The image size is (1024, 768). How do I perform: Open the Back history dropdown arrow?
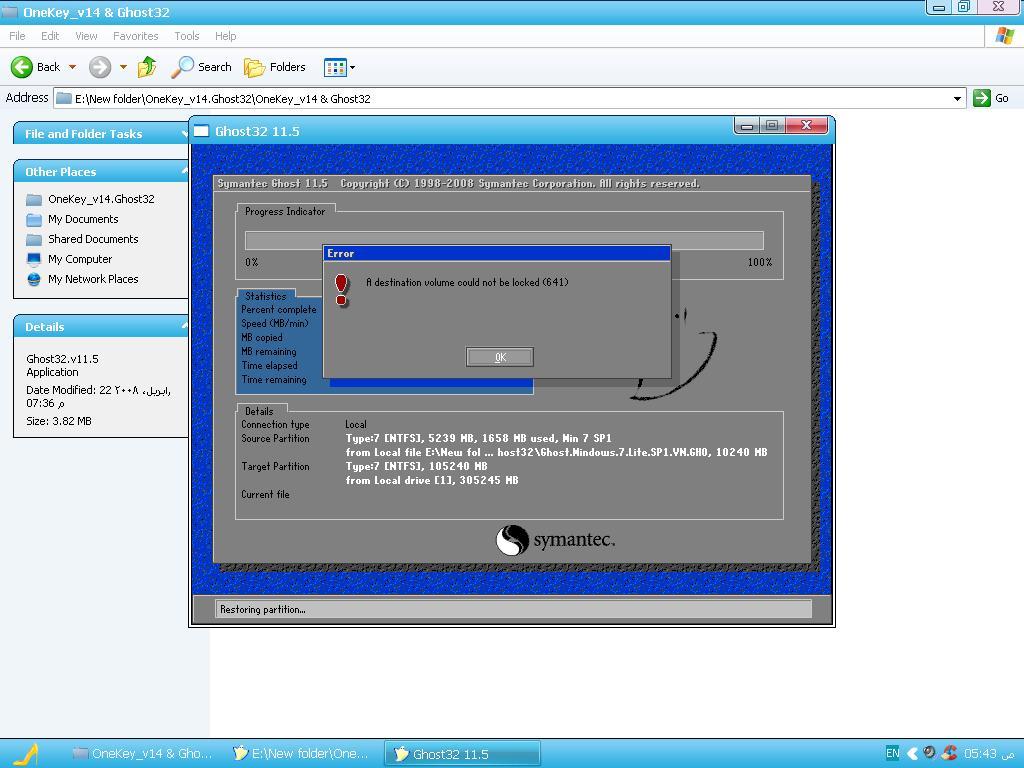(x=72, y=67)
